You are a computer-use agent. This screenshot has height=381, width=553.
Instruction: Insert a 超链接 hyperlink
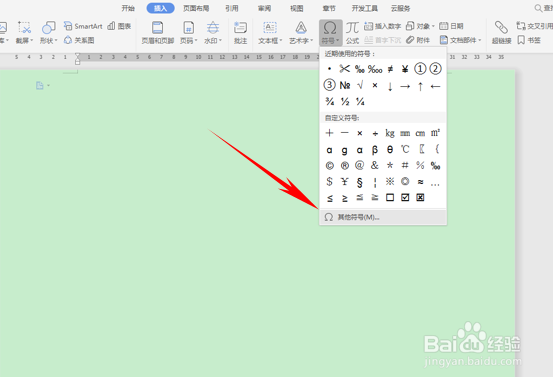tap(502, 32)
